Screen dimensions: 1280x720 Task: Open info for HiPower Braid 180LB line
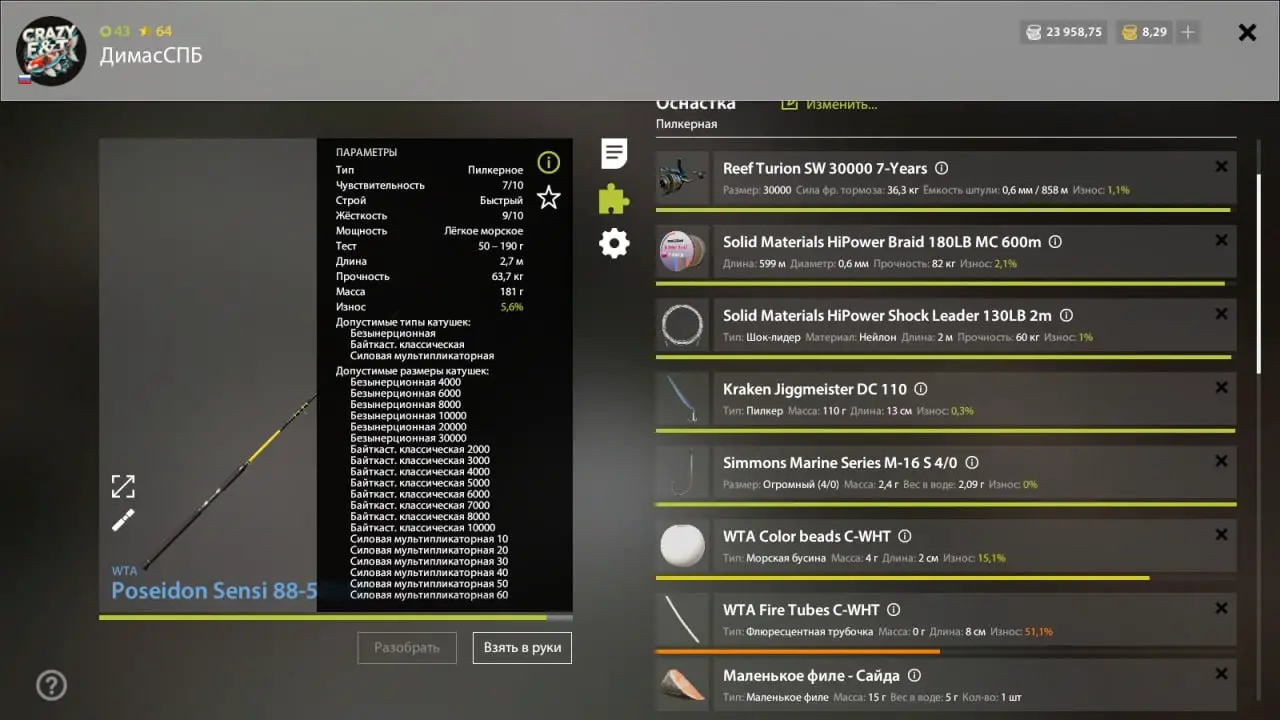coord(1055,242)
